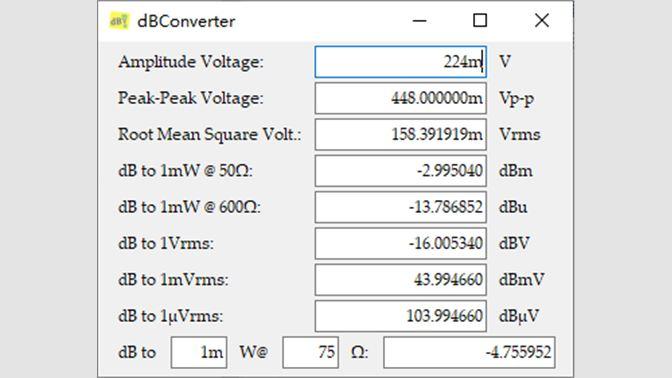Click the 'dBm' unit label
Screen dimensions: 672x378
tap(516, 171)
